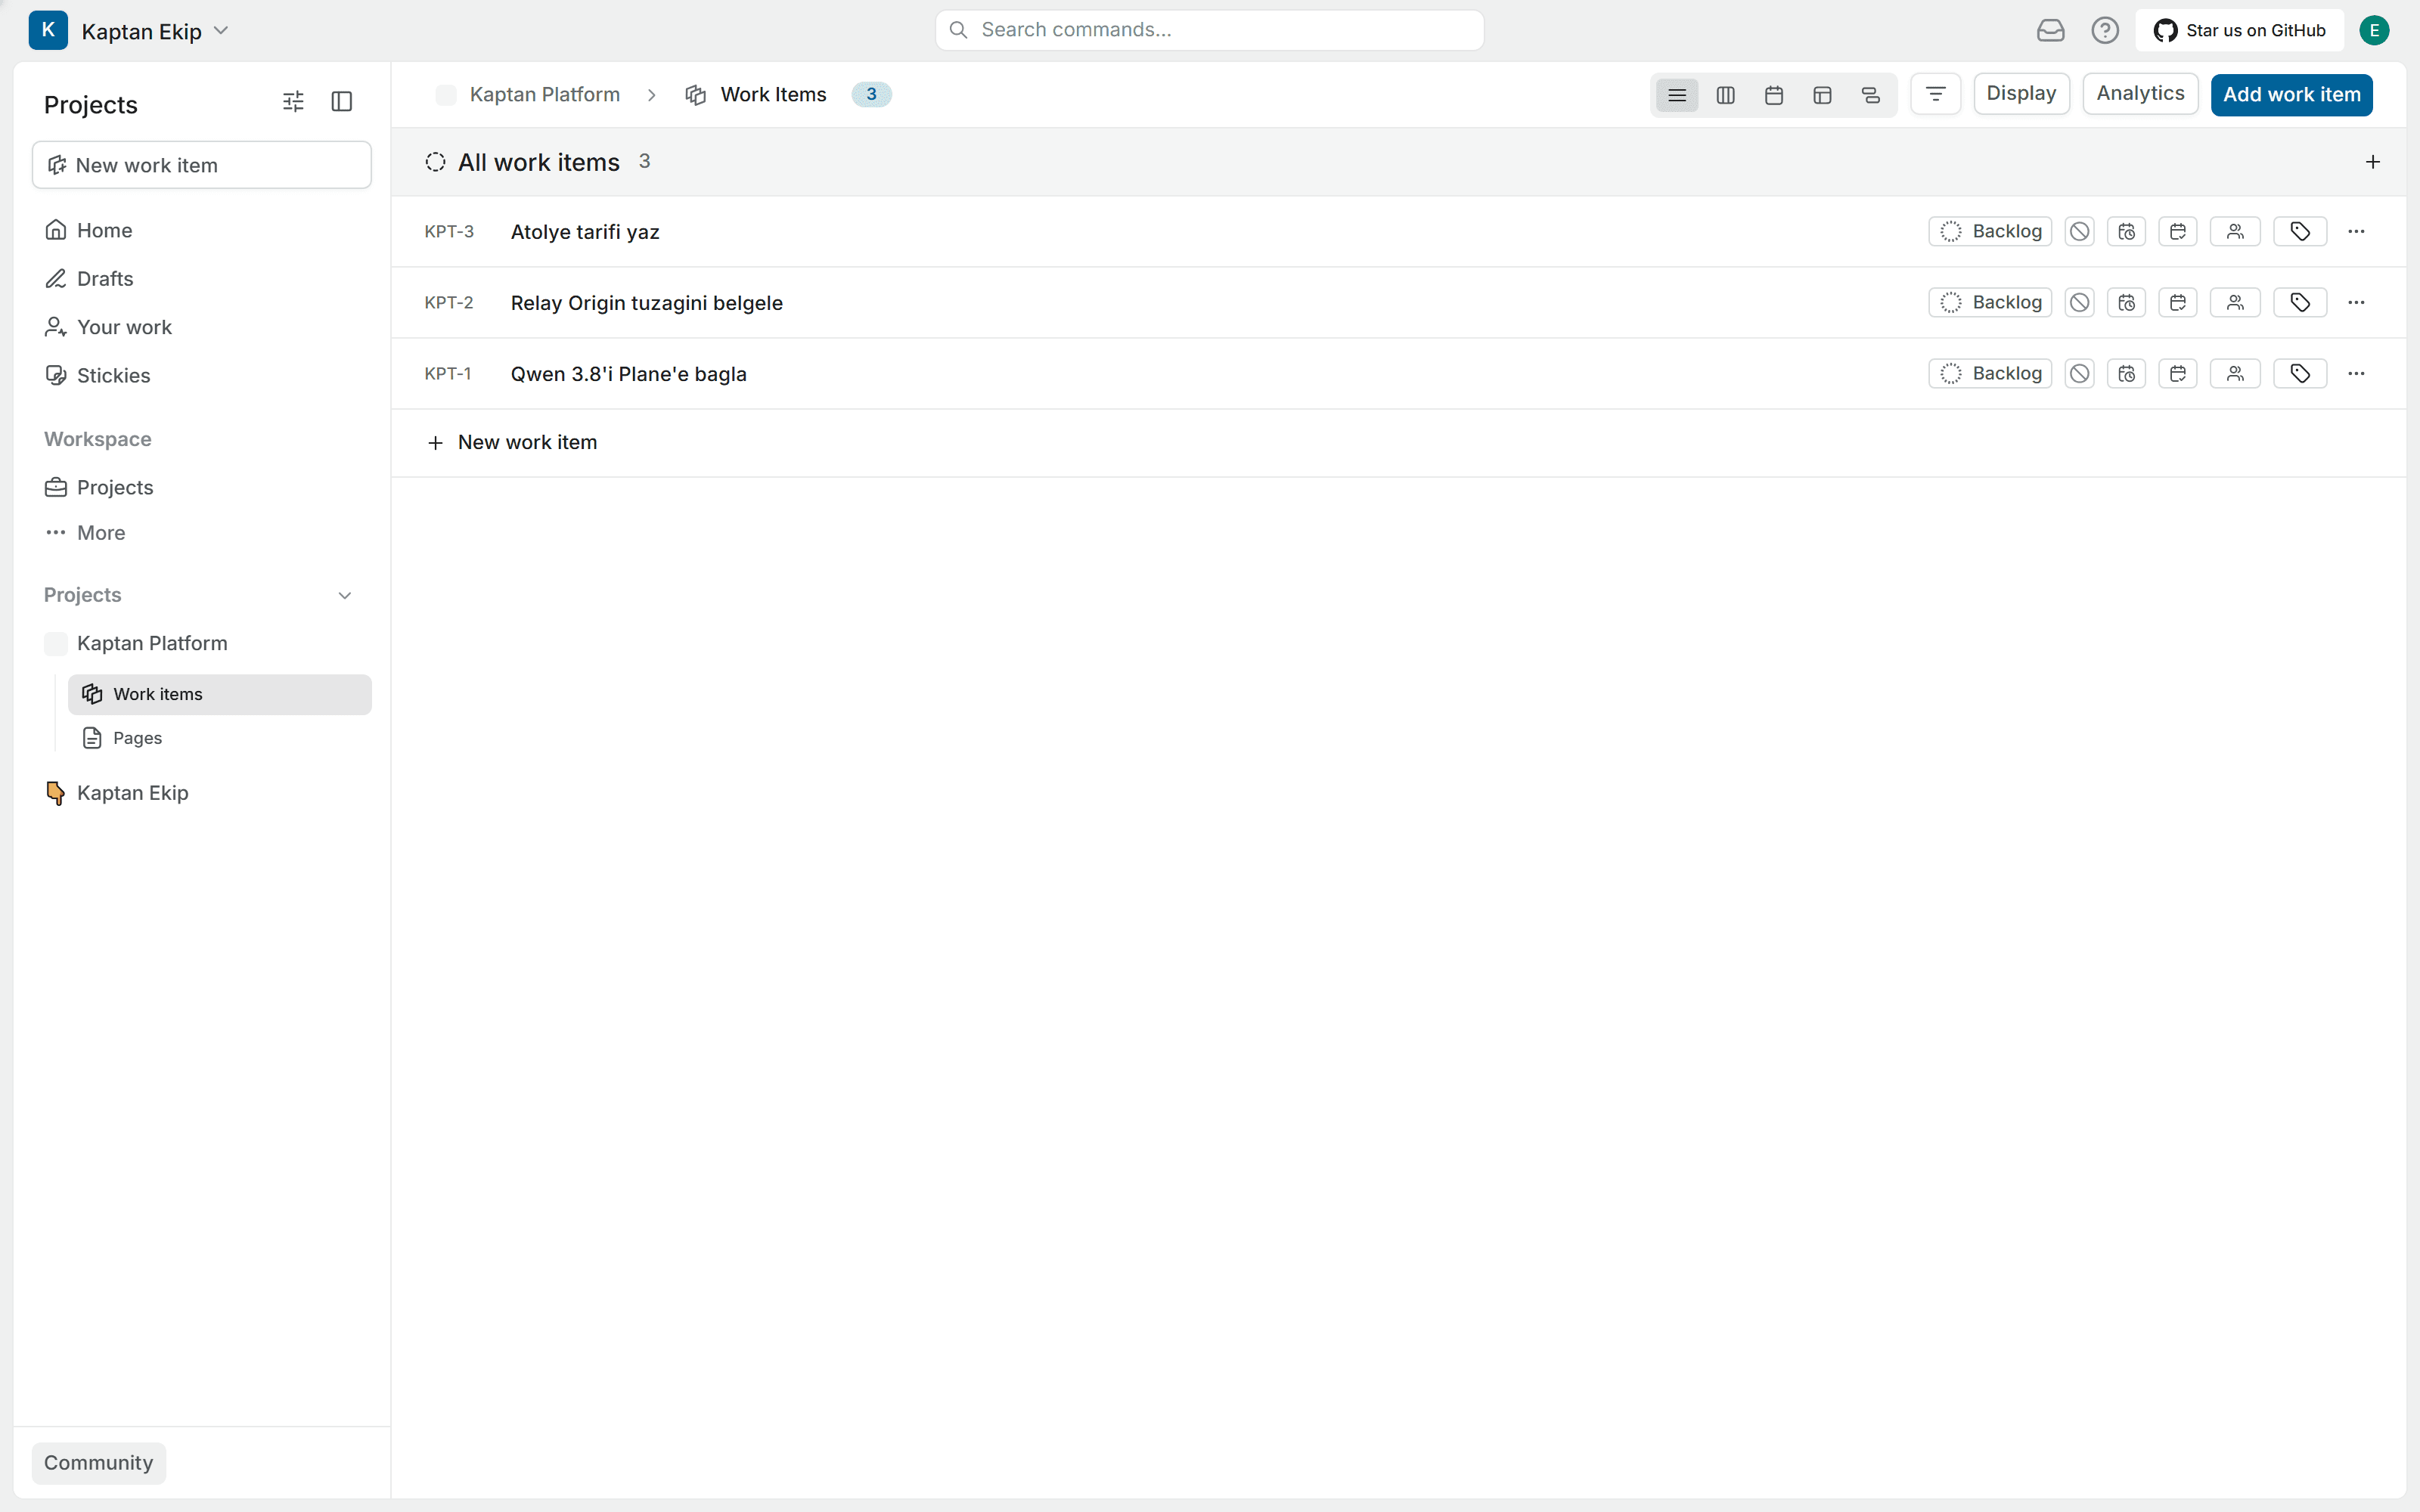The height and width of the screenshot is (1512, 2420).
Task: Toggle the sidebar collapse icon
Action: point(342,101)
